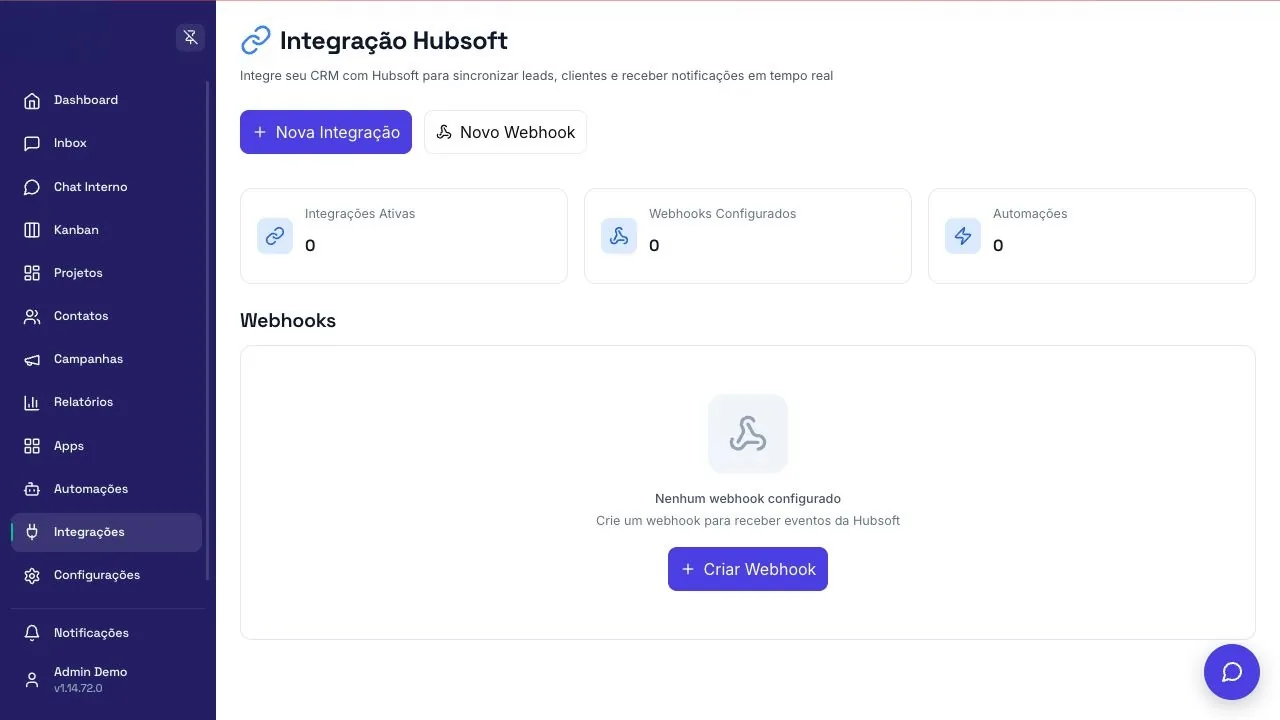Click version text v1.14.72.0
The image size is (1280, 720).
coord(78,688)
